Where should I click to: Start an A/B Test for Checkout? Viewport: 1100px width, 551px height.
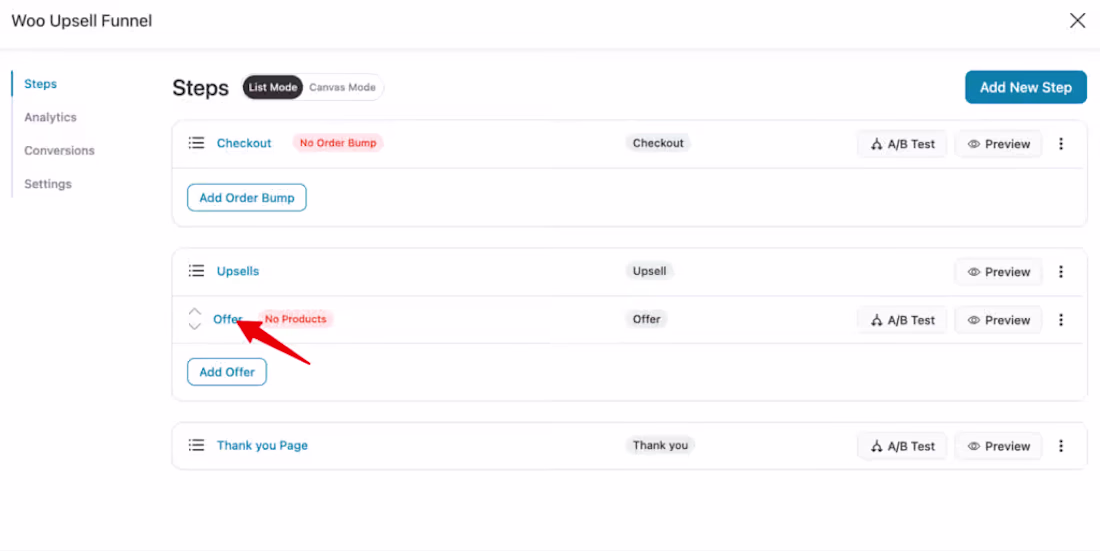pos(902,144)
